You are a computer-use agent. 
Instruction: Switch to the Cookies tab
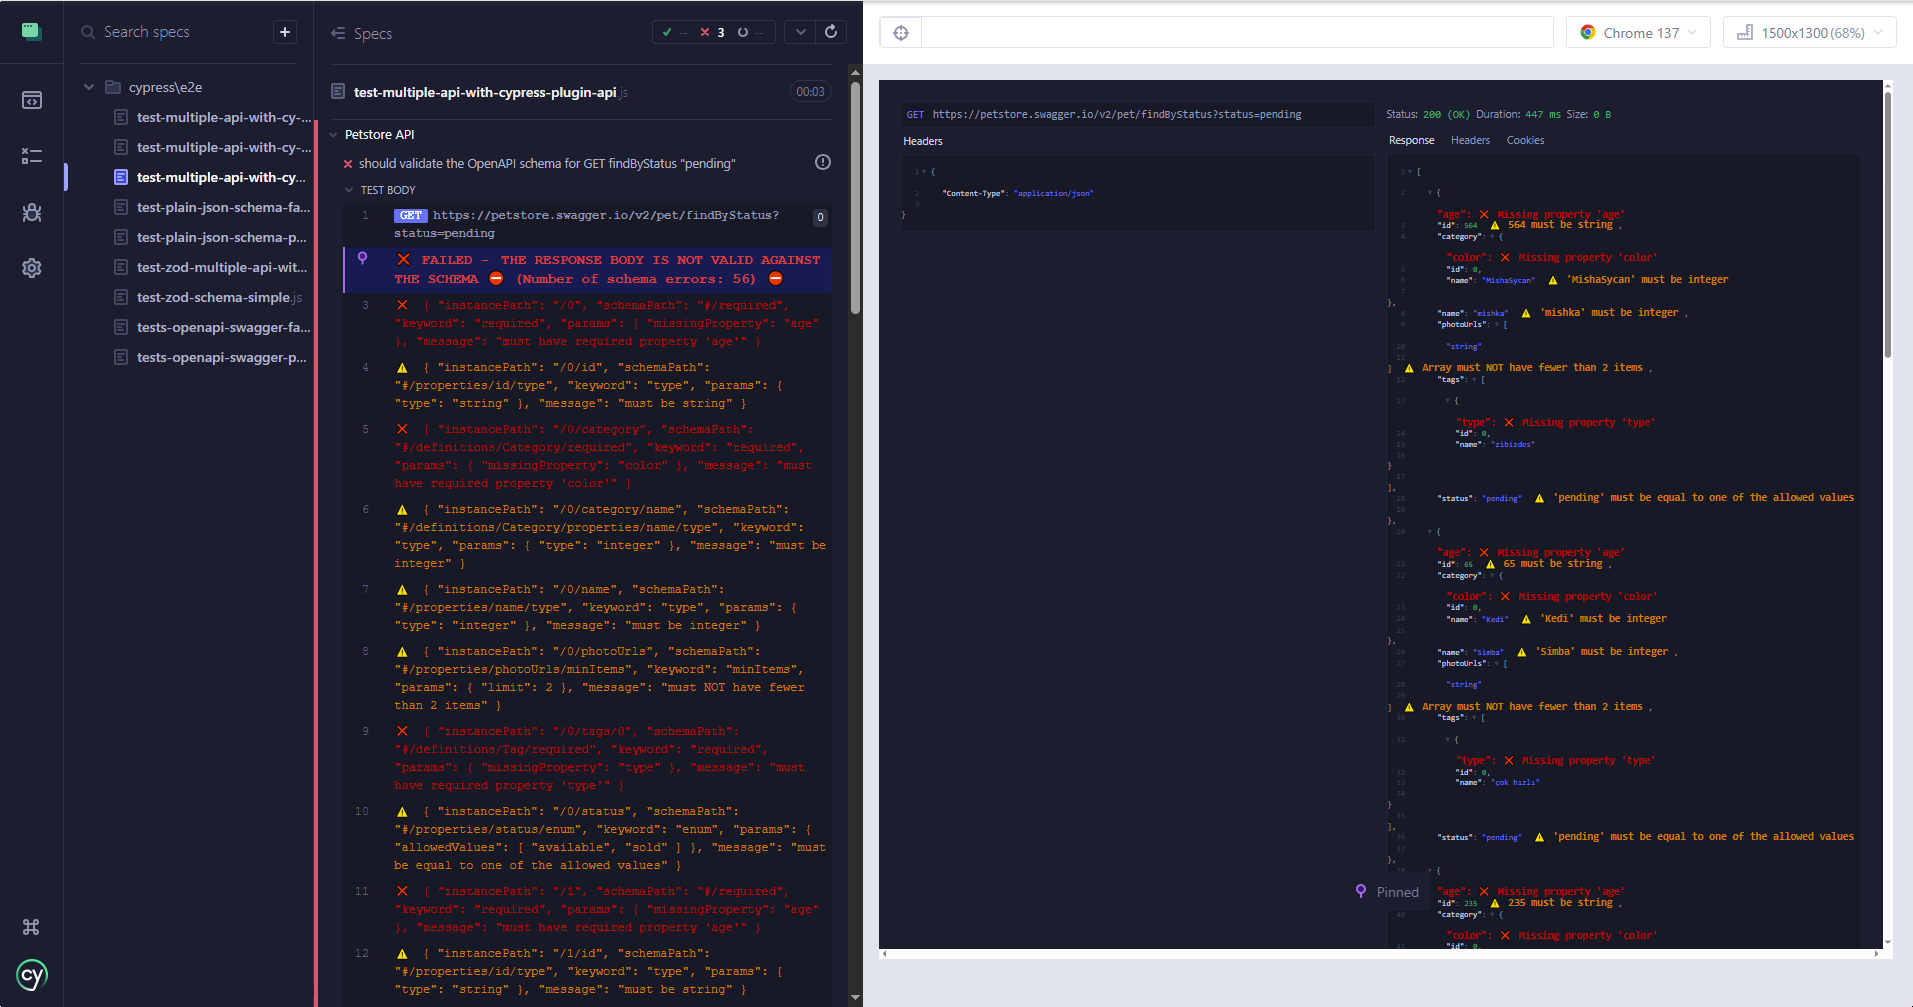pyautogui.click(x=1525, y=140)
